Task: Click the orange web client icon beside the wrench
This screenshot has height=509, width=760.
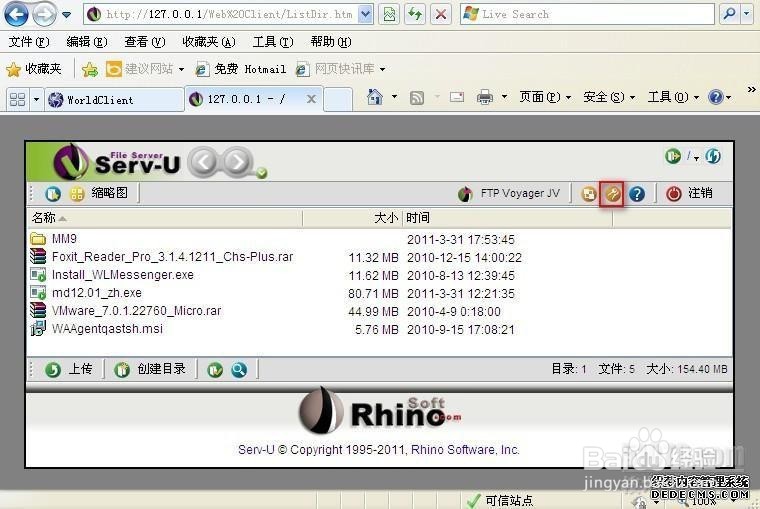Action: tap(588, 194)
